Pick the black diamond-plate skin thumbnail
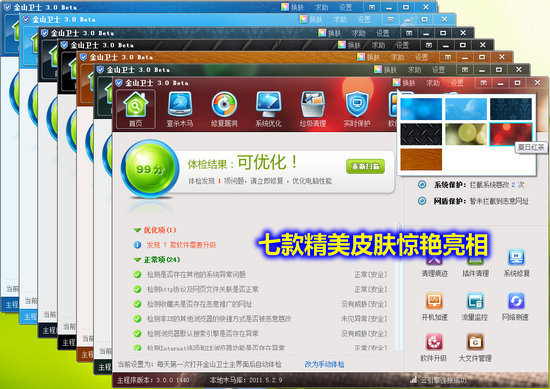 421,134
